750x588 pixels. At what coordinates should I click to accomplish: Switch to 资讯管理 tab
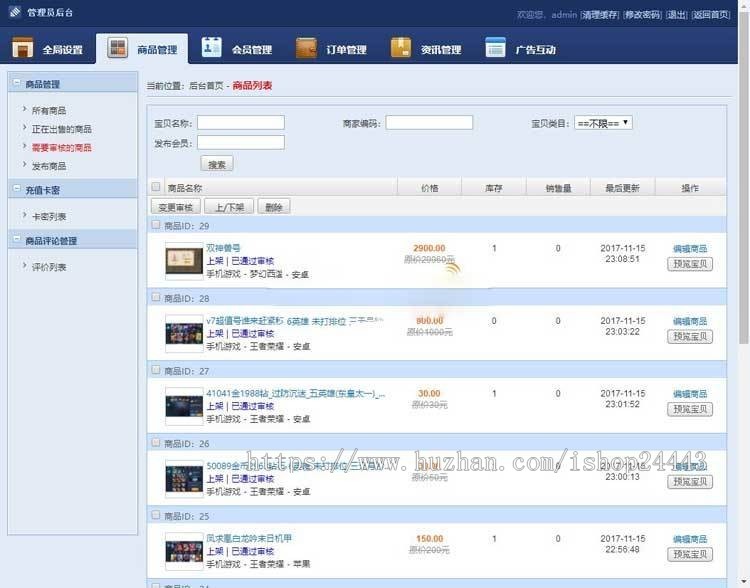tap(426, 48)
